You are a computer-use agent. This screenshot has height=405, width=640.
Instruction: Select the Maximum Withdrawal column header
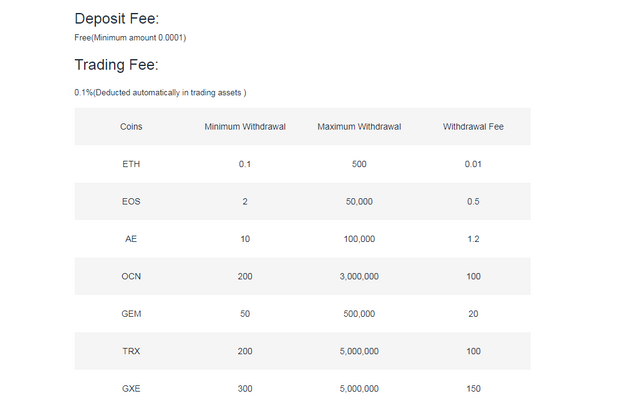tap(359, 127)
